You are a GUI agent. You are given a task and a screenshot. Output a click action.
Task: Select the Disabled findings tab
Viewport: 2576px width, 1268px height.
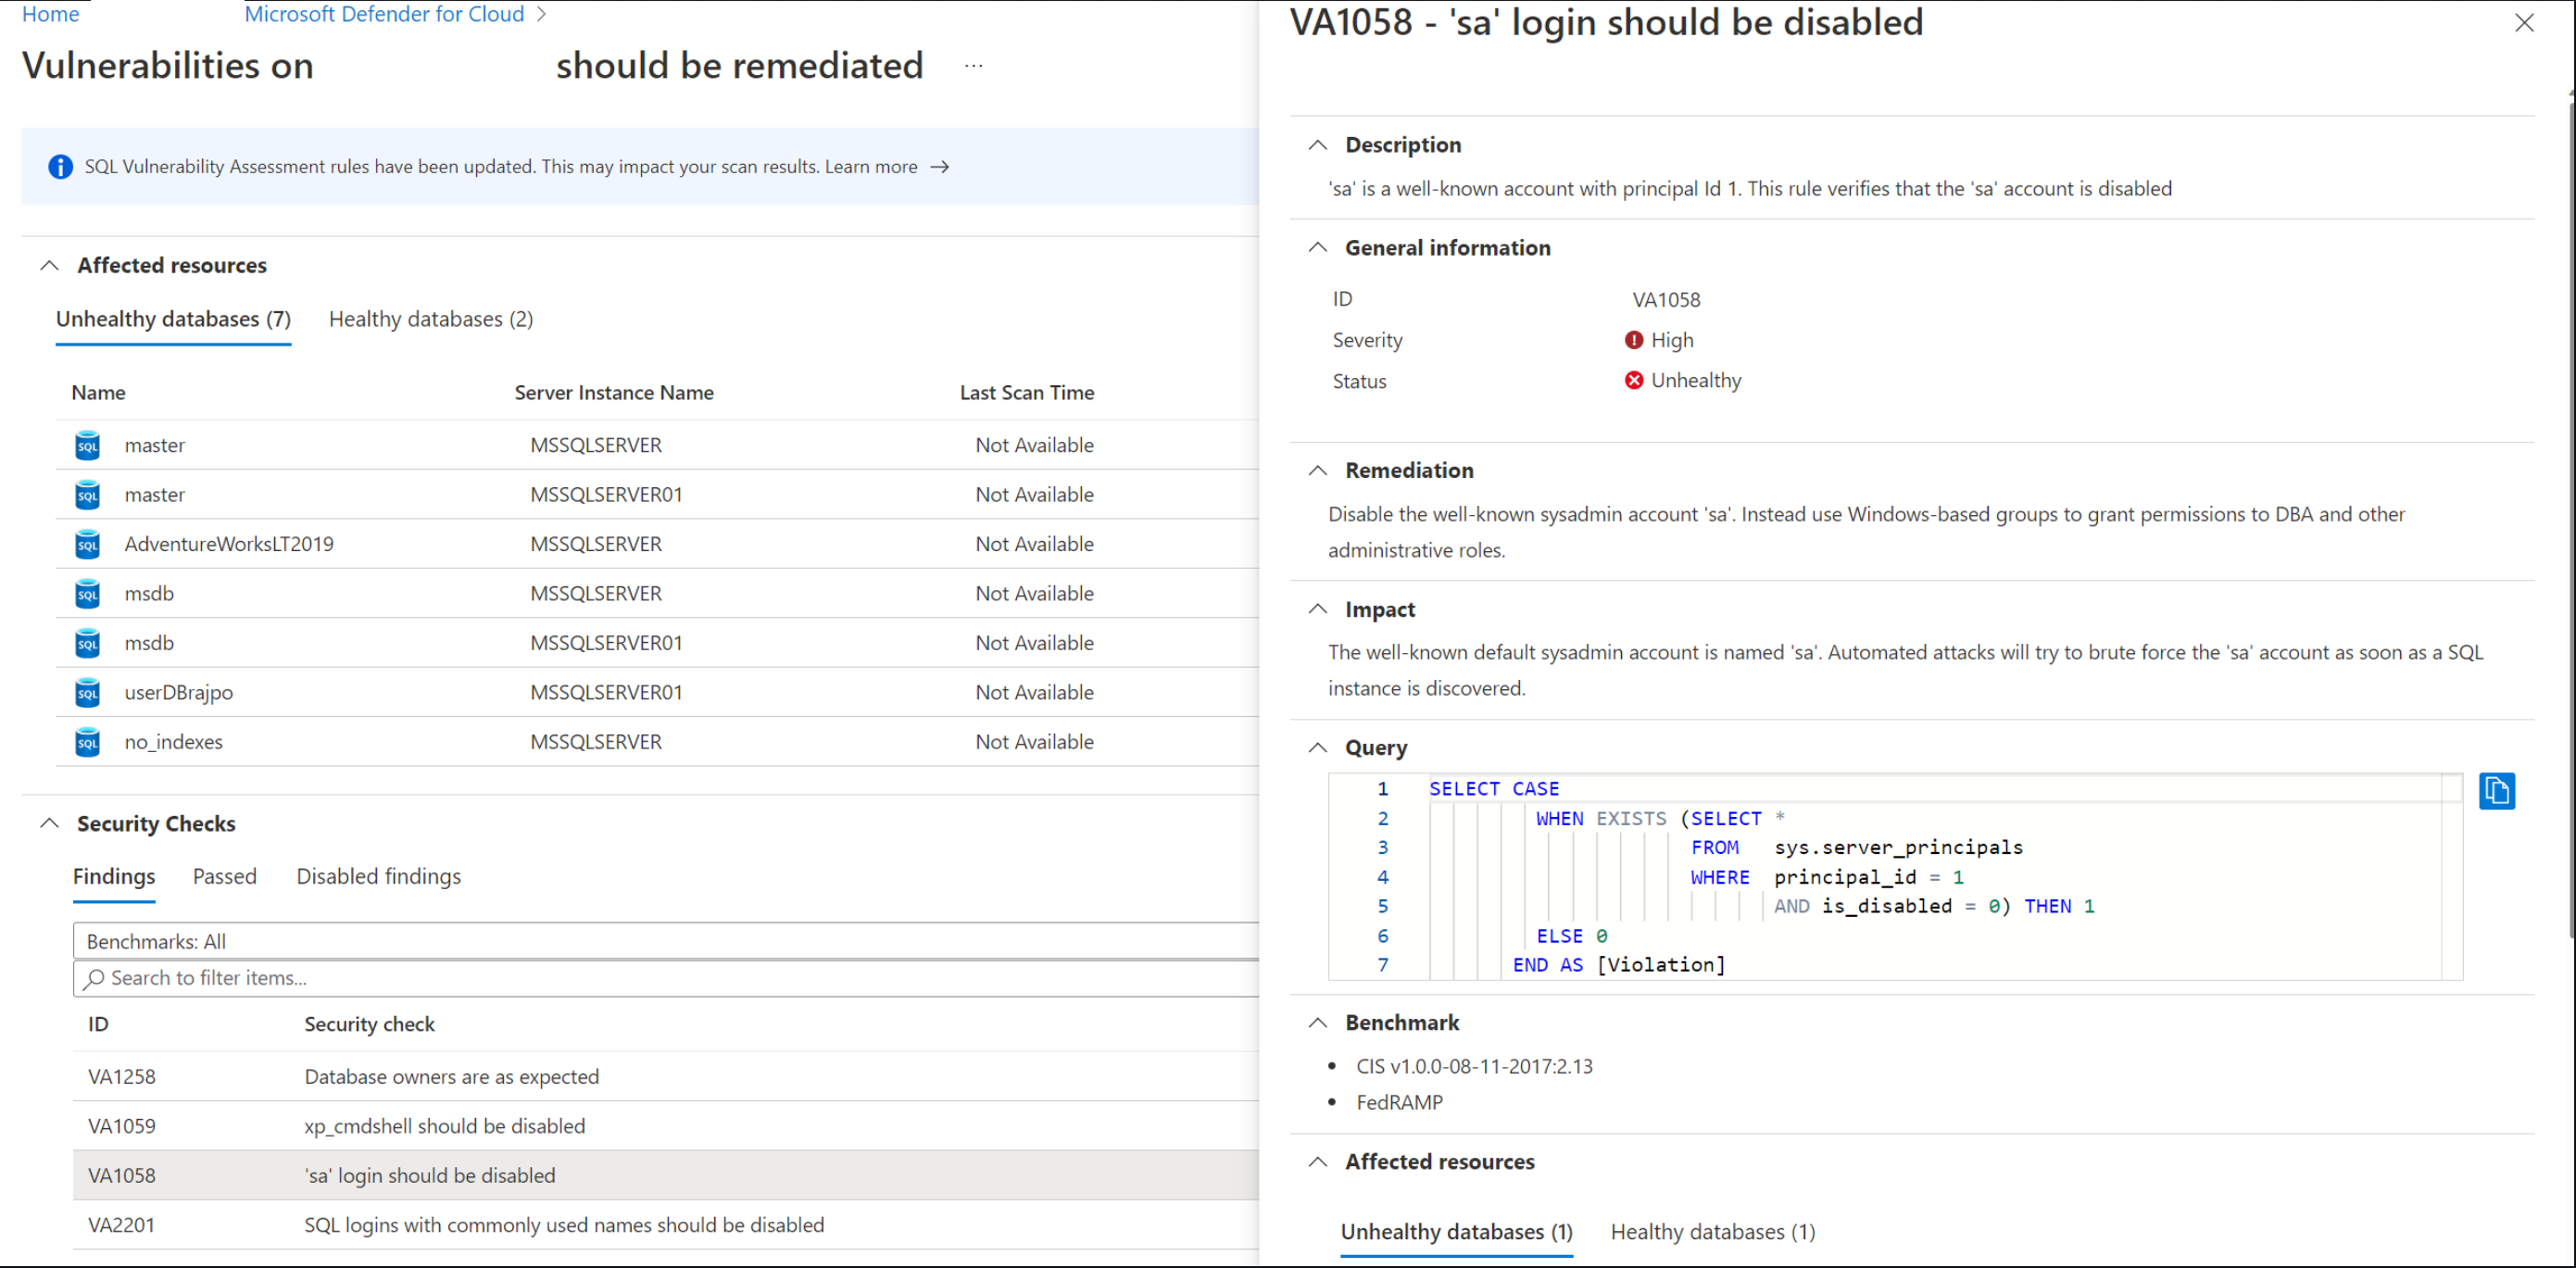376,875
